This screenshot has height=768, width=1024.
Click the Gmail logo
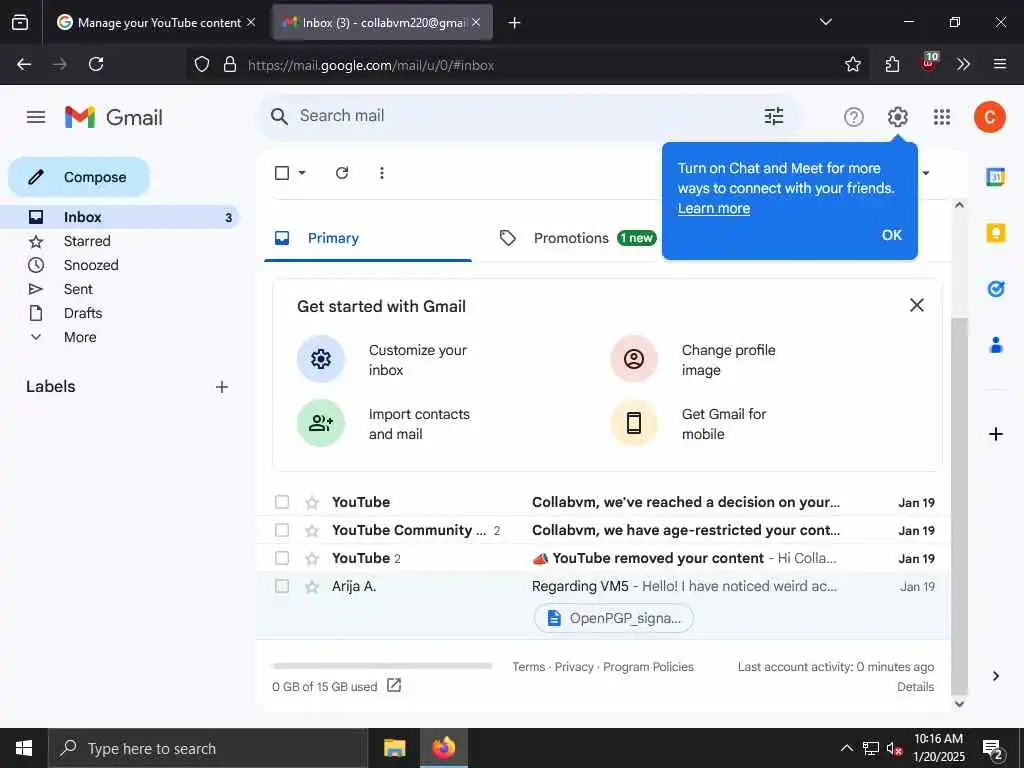(114, 118)
